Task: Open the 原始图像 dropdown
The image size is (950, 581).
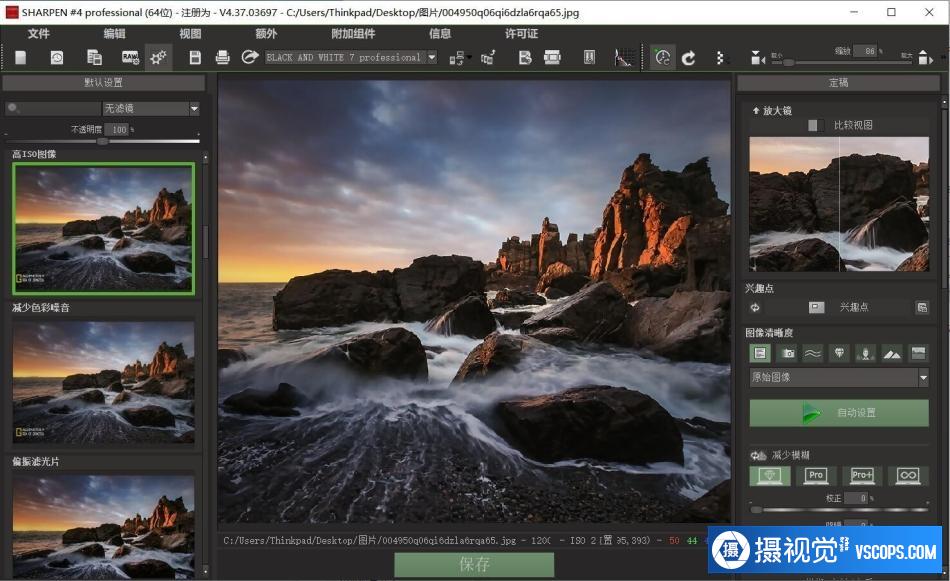Action: pos(839,377)
